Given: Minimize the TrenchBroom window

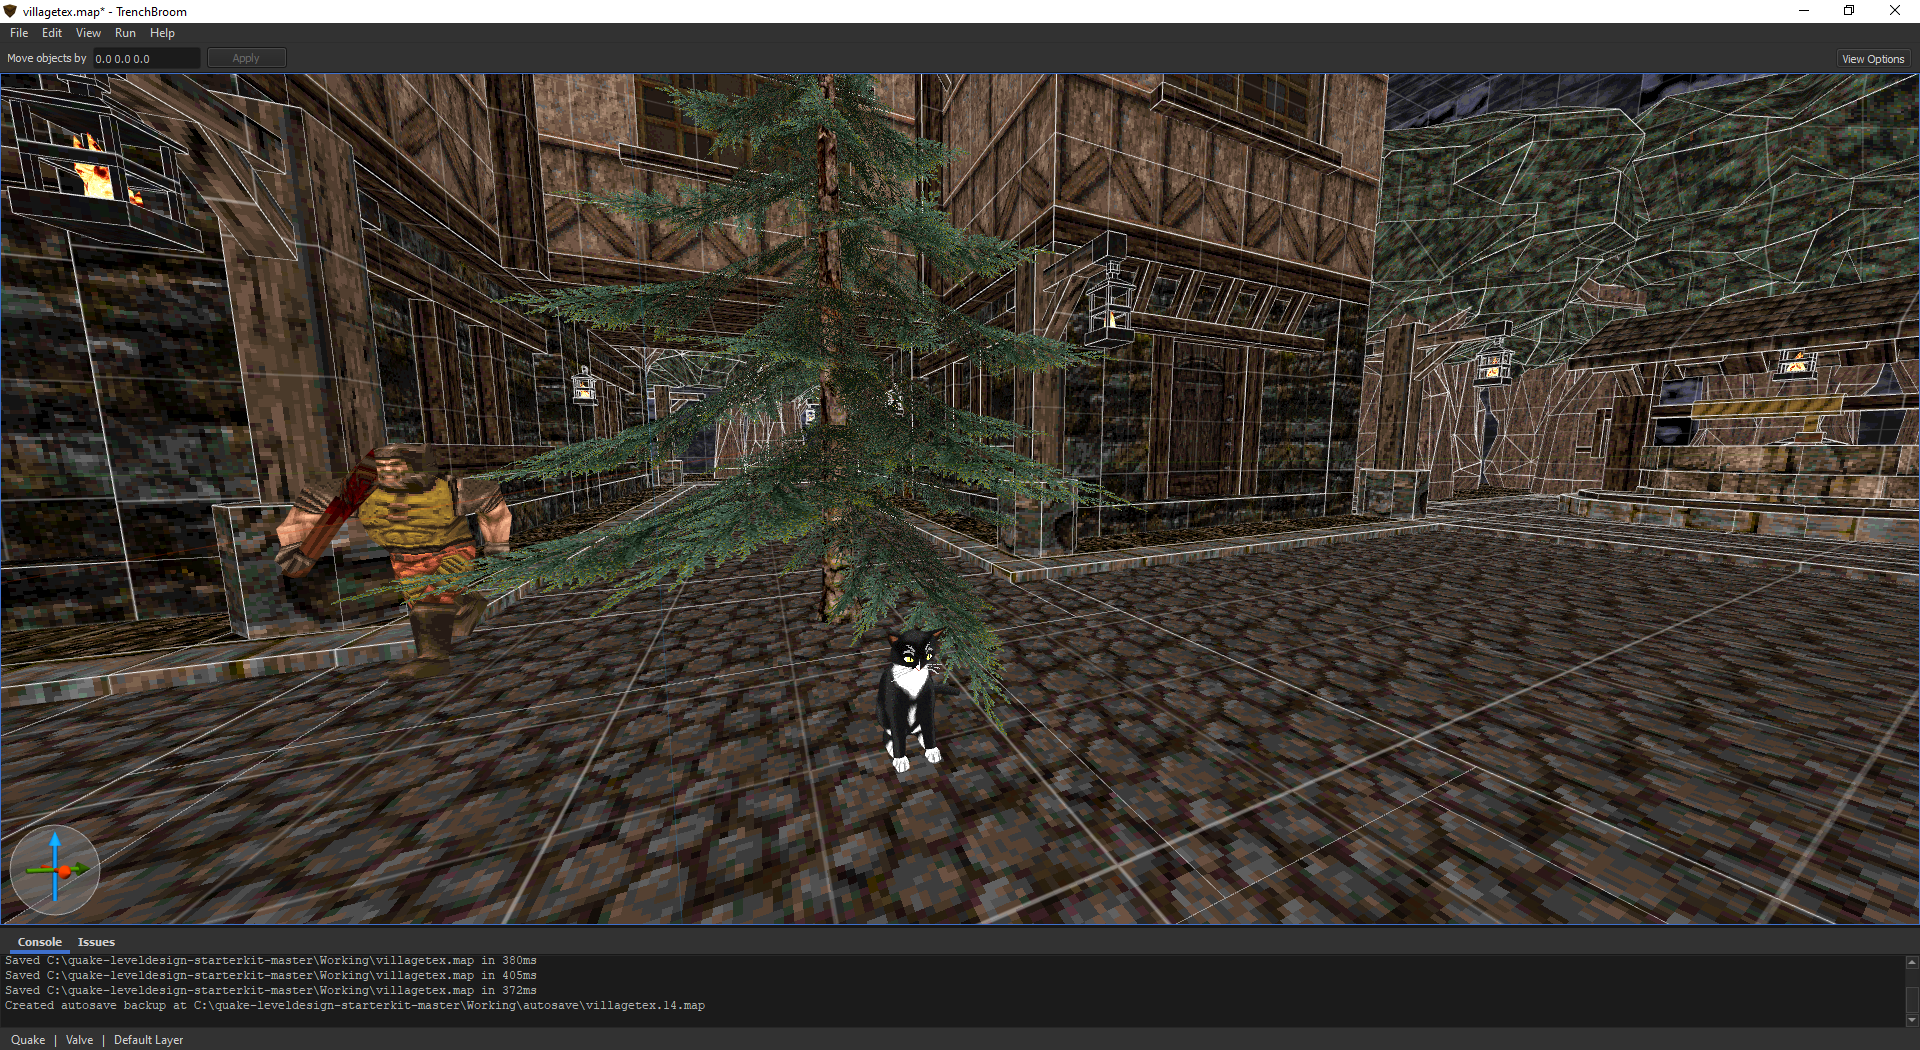Looking at the screenshot, I should tap(1804, 11).
